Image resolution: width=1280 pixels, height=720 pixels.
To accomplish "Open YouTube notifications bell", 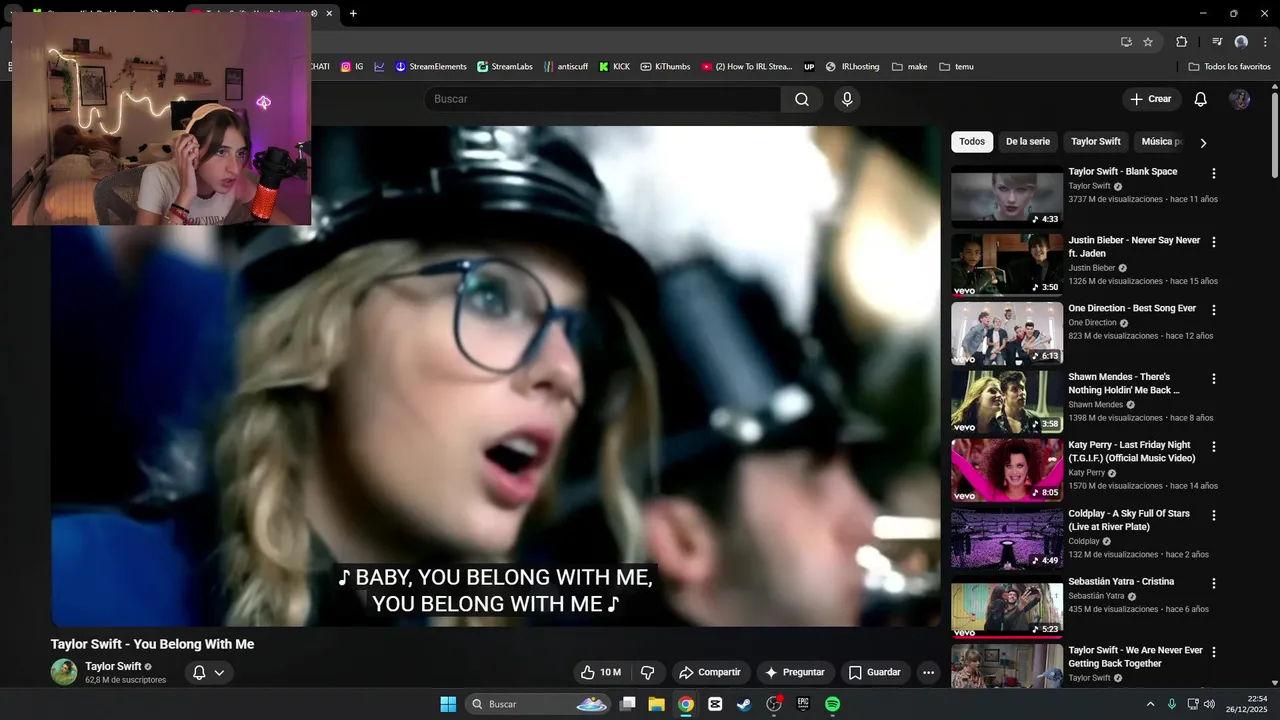I will [x=1201, y=99].
